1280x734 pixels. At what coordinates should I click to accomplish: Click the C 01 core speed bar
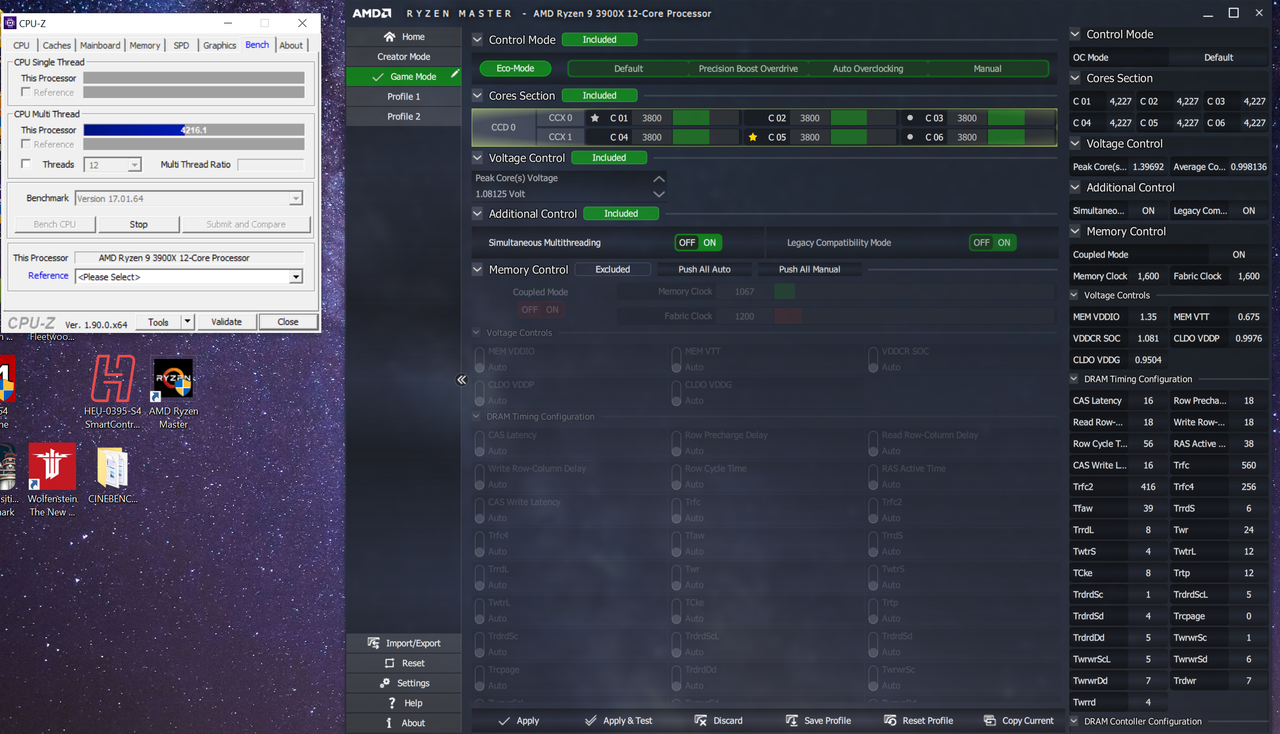tap(707, 118)
